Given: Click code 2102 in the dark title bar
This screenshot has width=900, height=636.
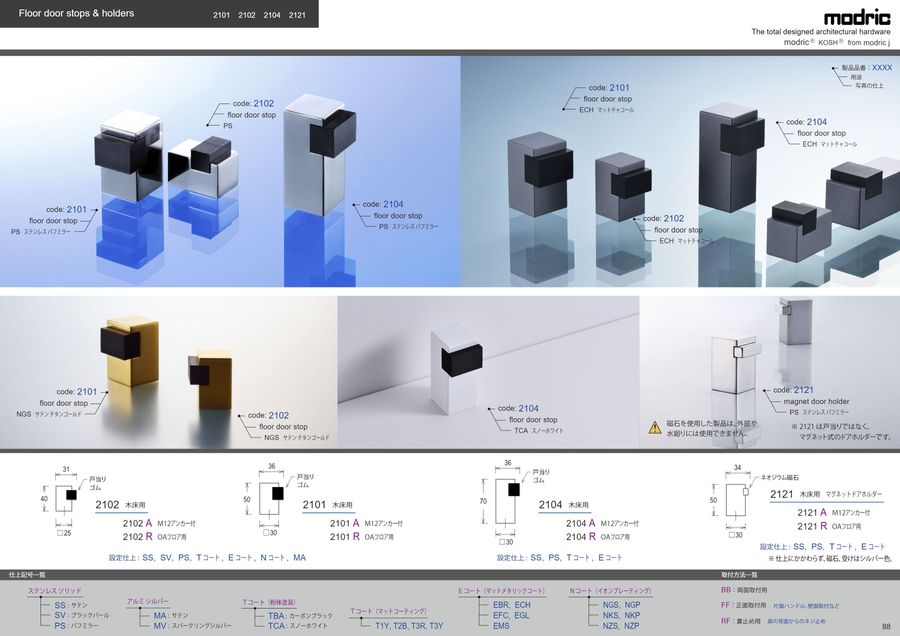Looking at the screenshot, I should (x=247, y=15).
